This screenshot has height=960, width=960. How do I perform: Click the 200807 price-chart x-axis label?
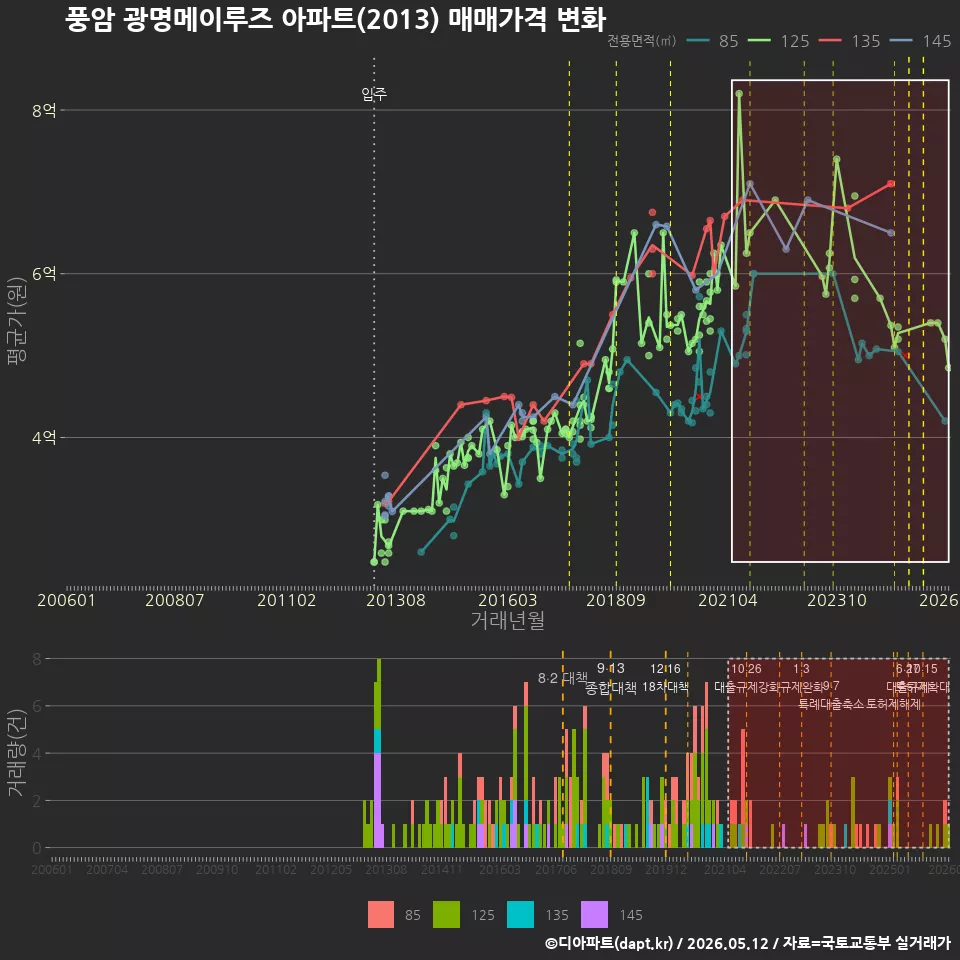point(174,600)
